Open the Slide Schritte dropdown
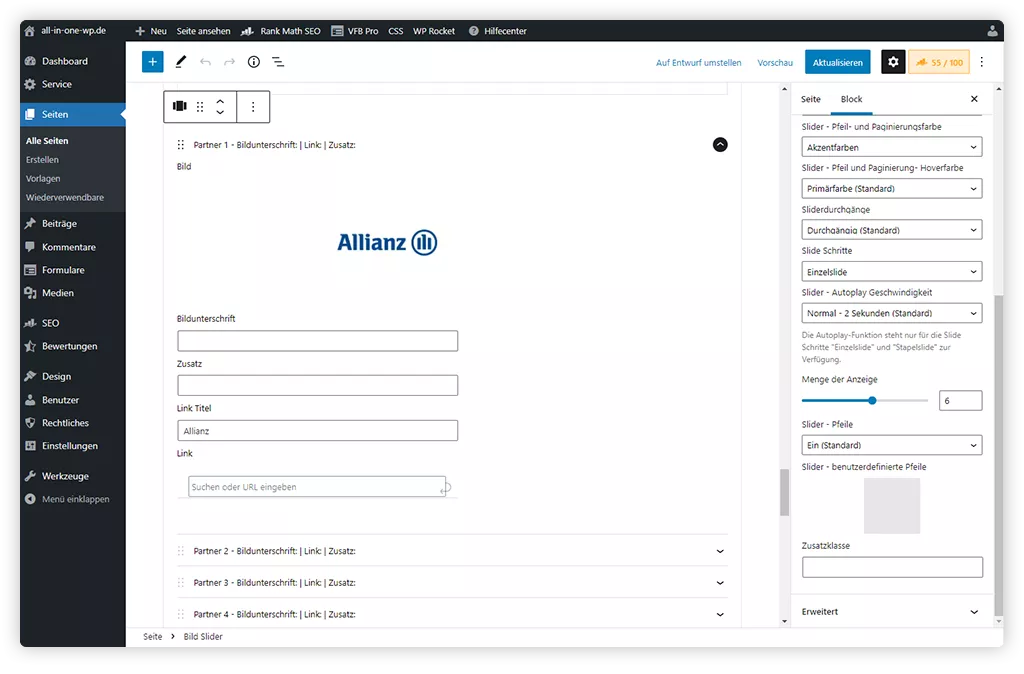 (x=891, y=270)
